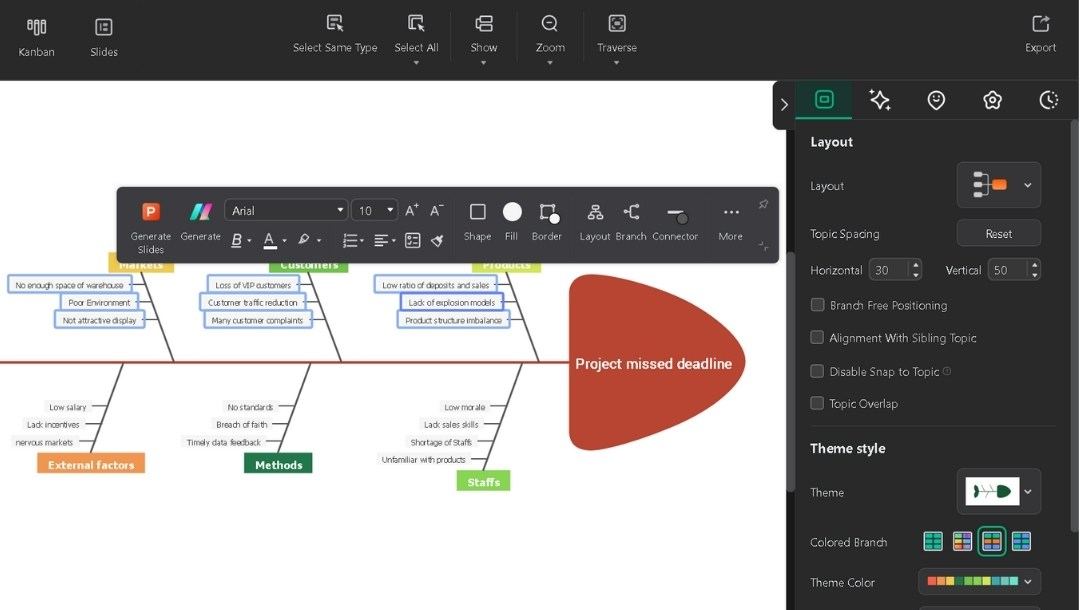The width and height of the screenshot is (1080, 610).
Task: Expand the Arial font dropdown
Action: pos(339,210)
